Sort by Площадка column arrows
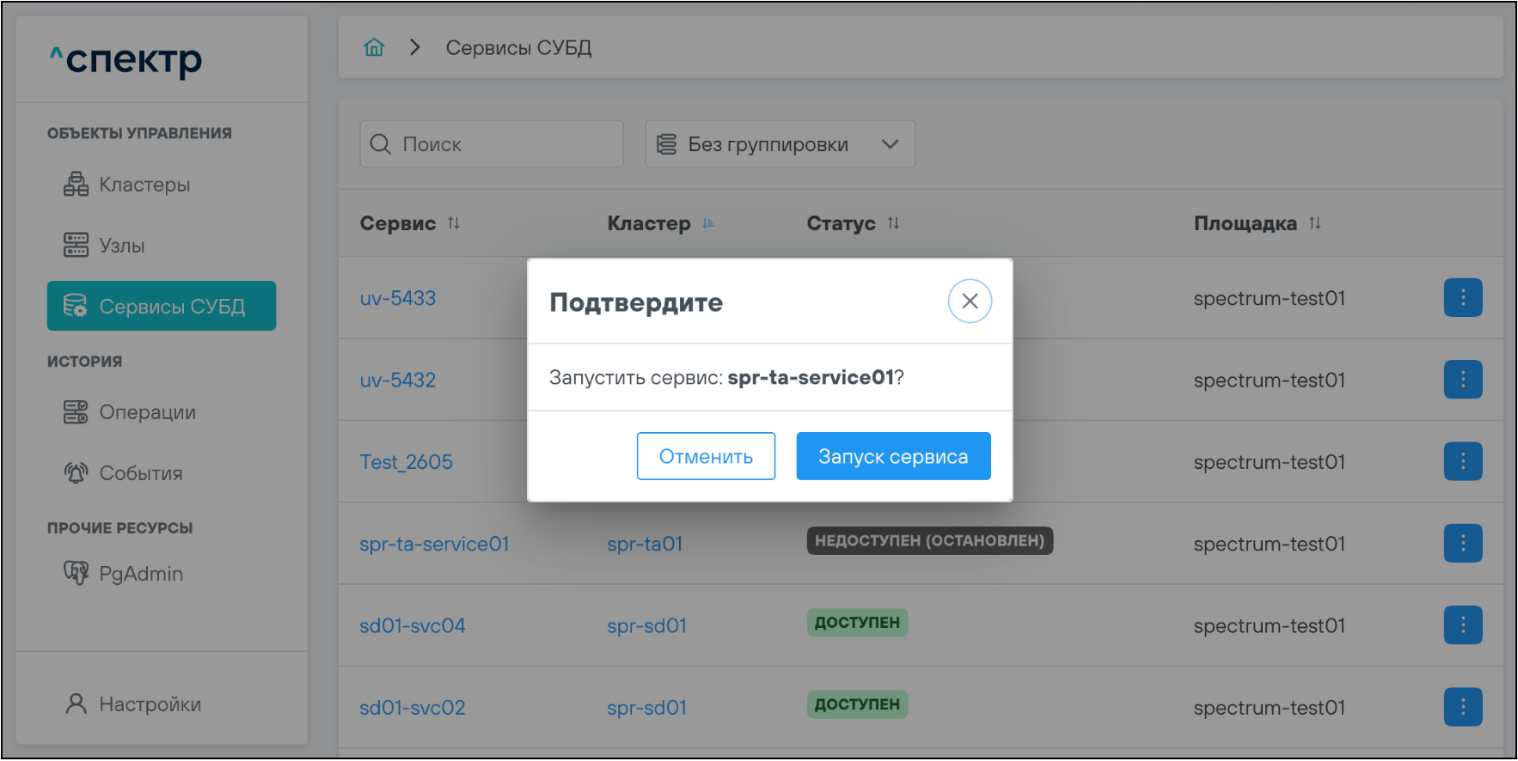The width and height of the screenshot is (1518, 761). (1315, 223)
